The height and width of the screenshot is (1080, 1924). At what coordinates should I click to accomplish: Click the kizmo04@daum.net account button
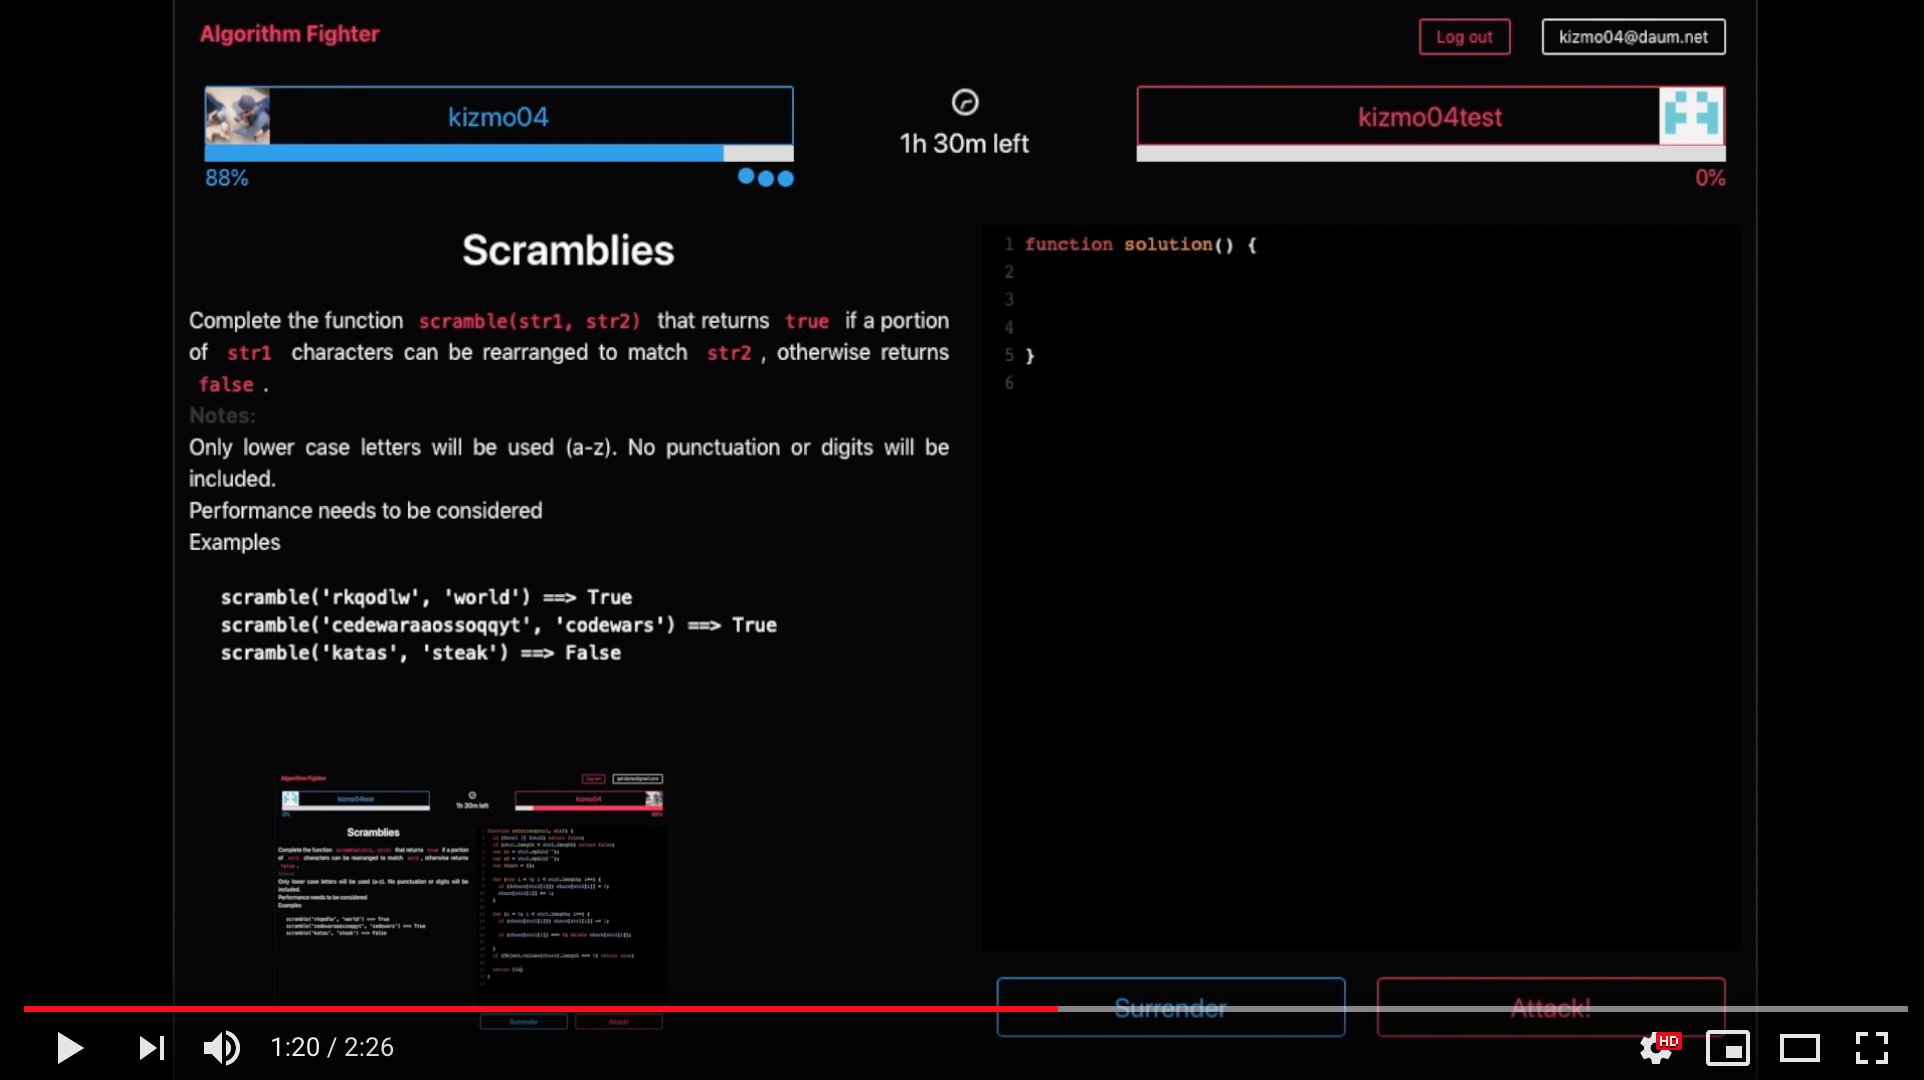(x=1633, y=37)
